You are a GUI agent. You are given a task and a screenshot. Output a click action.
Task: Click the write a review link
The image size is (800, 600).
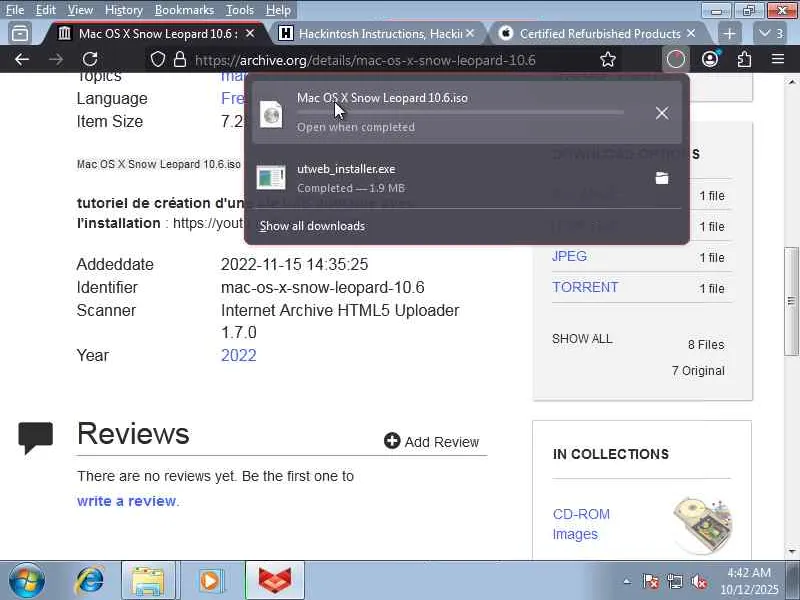126,501
